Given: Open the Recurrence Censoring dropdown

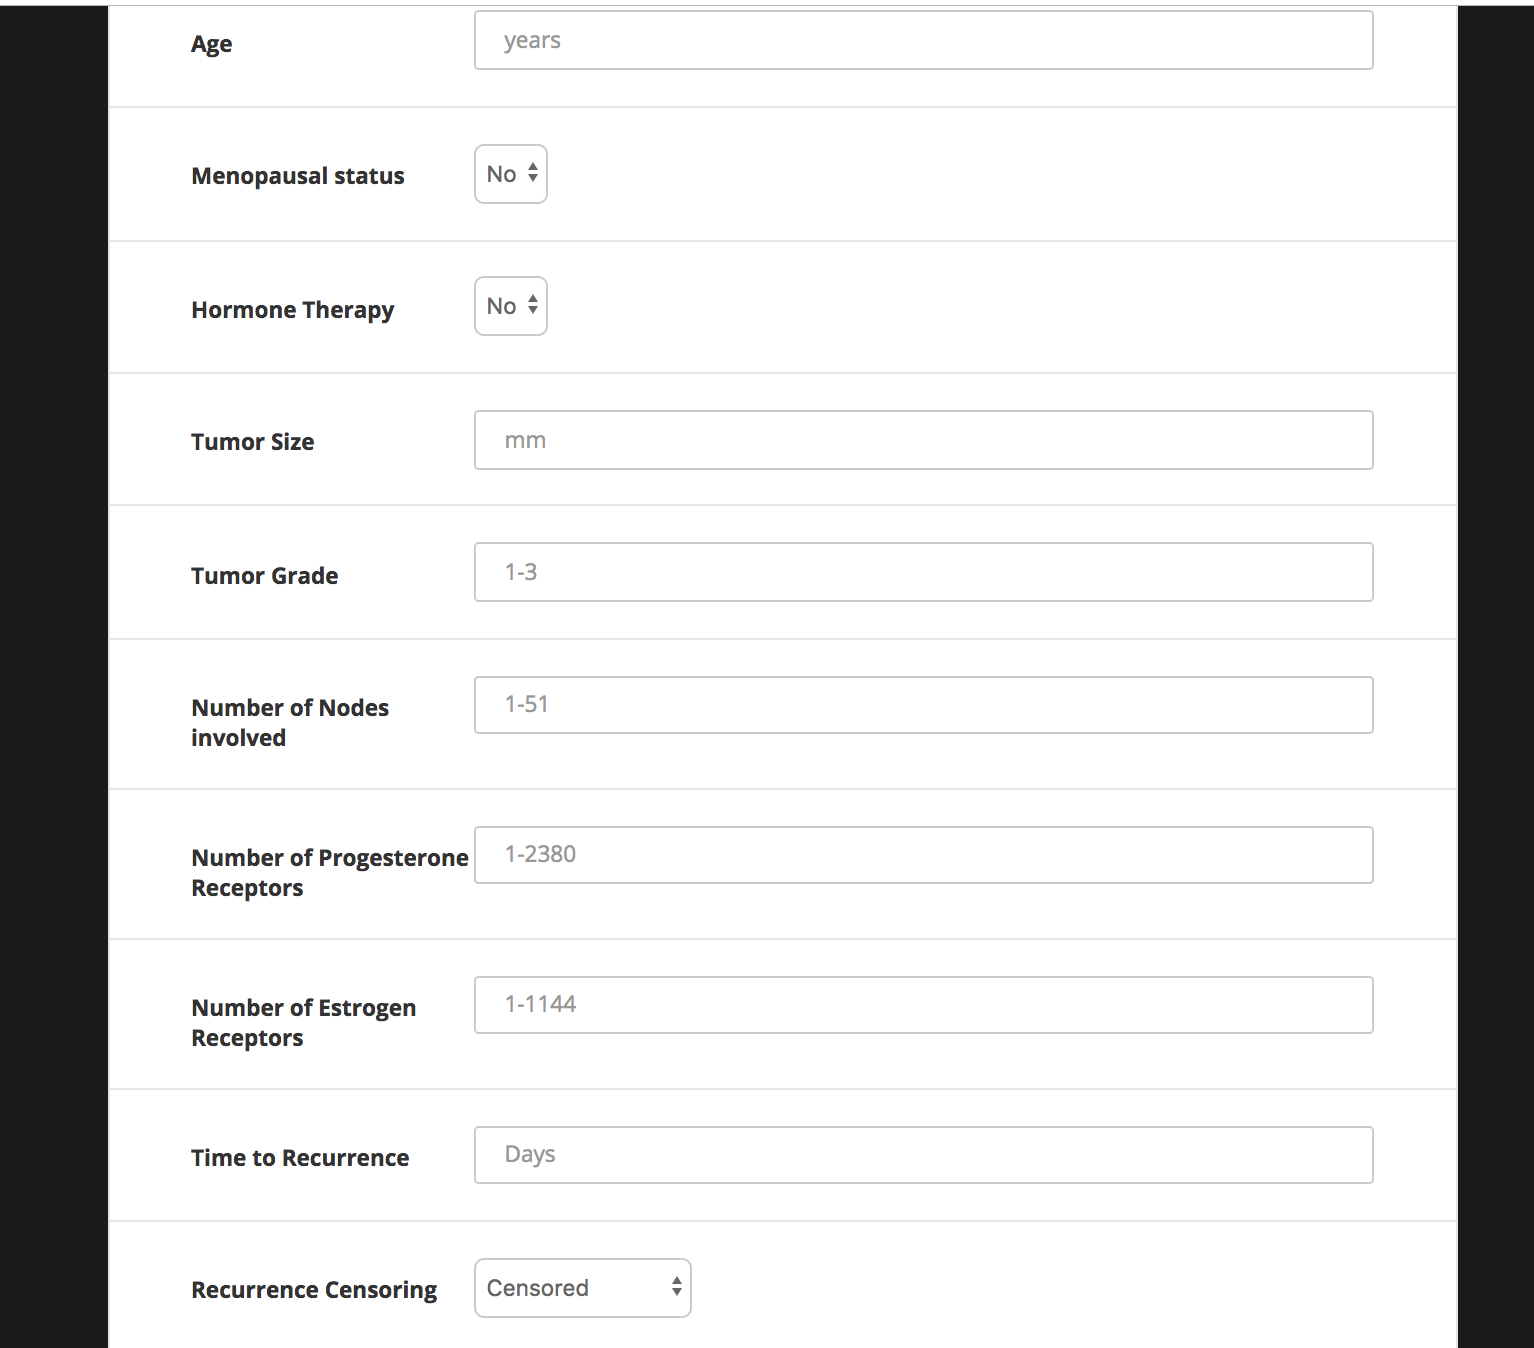Looking at the screenshot, I should [x=582, y=1288].
